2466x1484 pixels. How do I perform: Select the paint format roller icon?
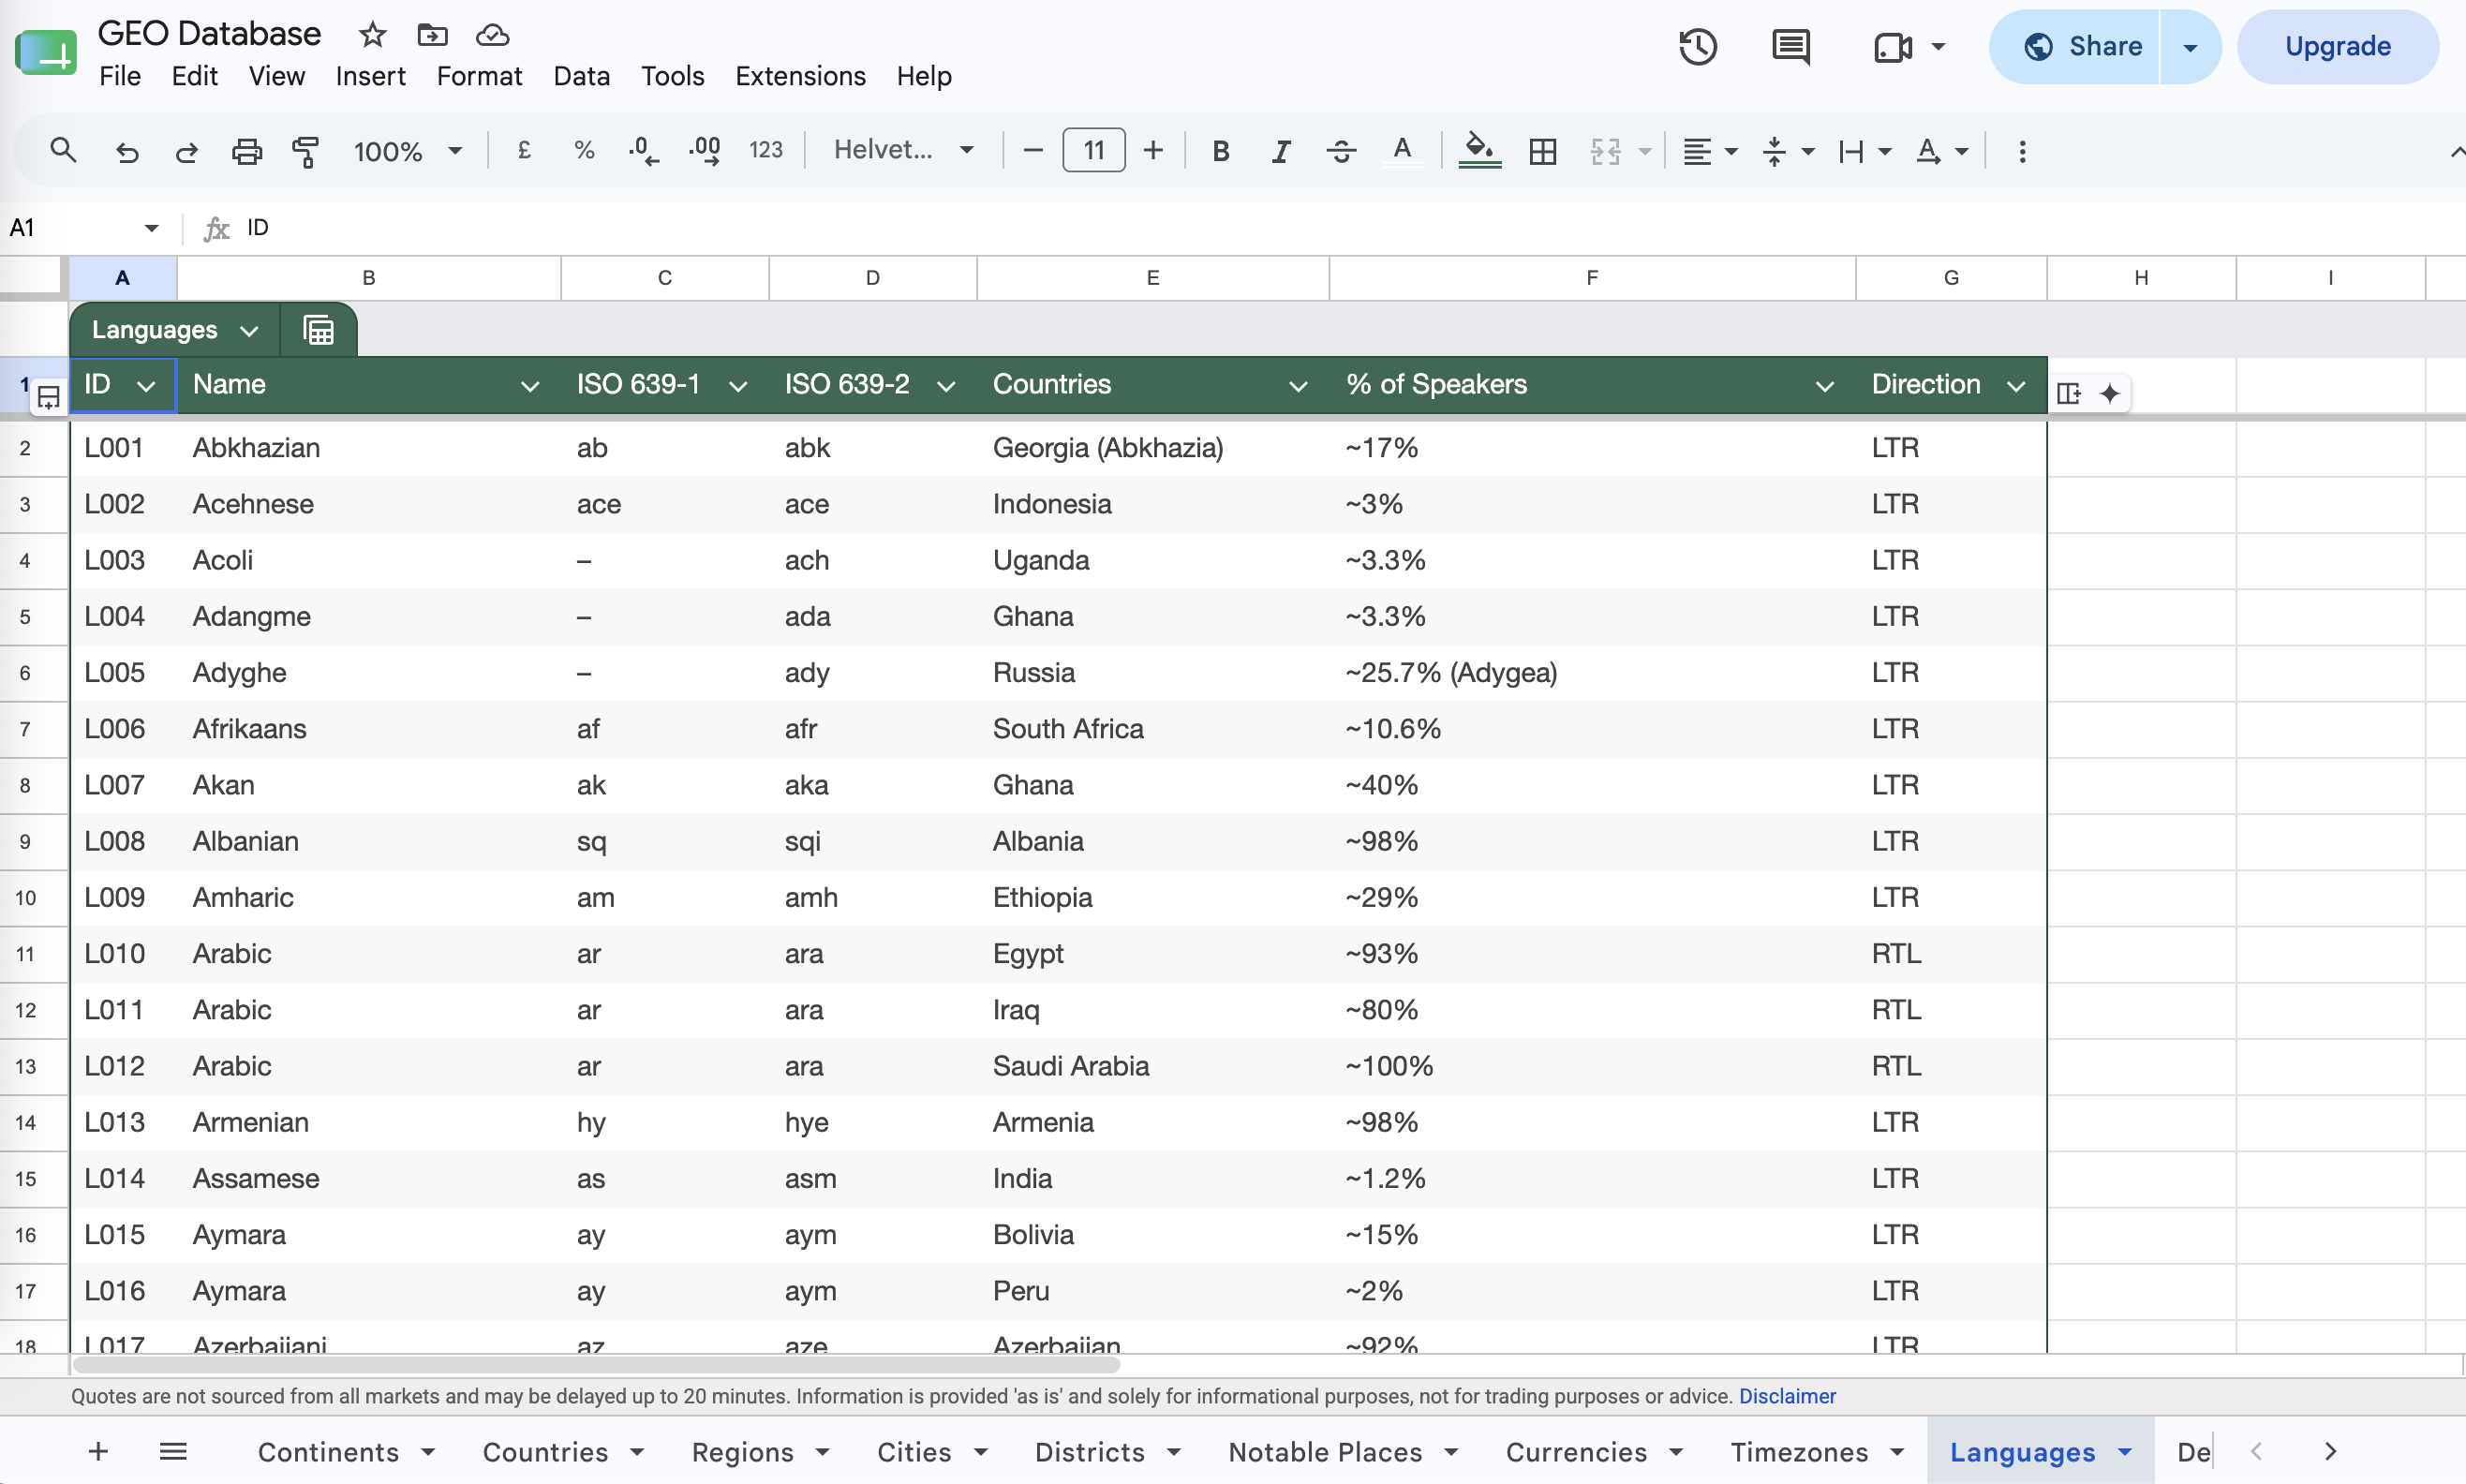(305, 152)
